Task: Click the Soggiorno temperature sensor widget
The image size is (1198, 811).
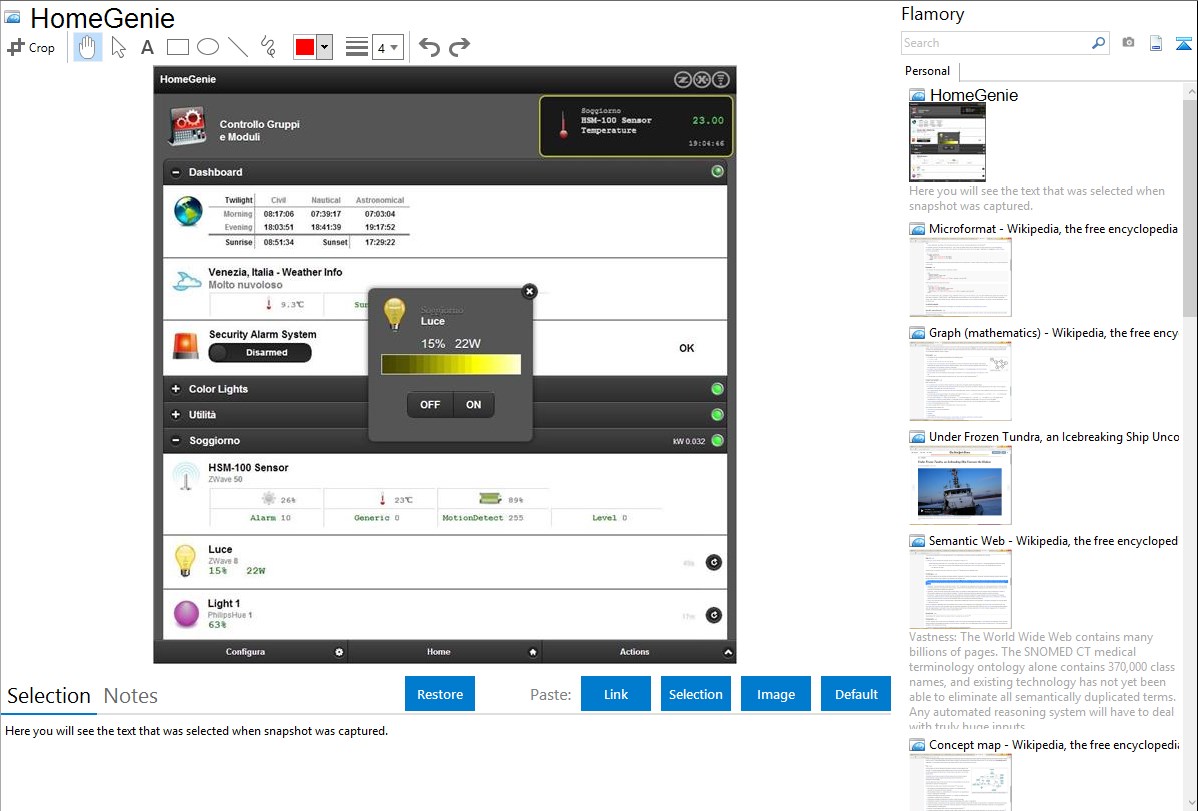Action: click(636, 126)
